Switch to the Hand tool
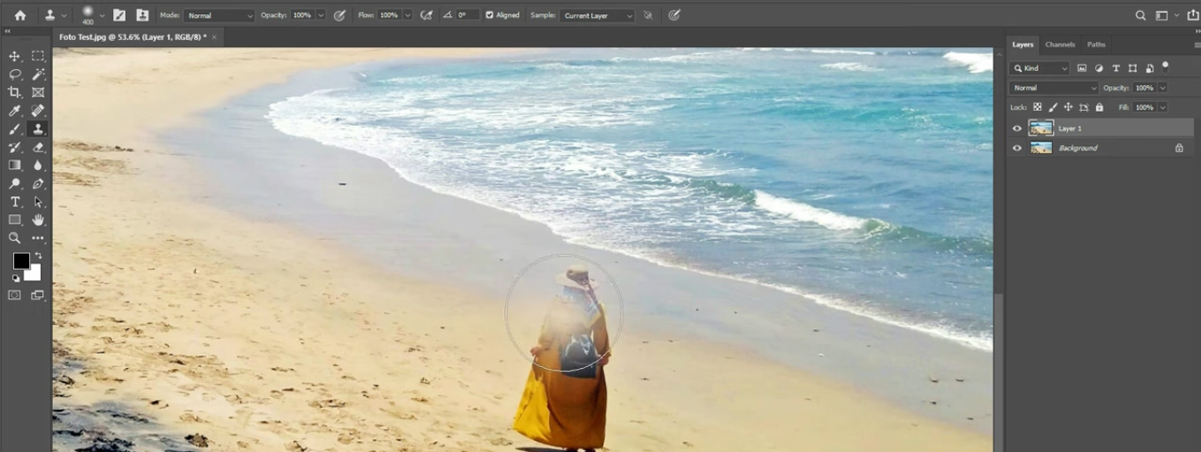This screenshot has width=1201, height=452. pos(38,220)
